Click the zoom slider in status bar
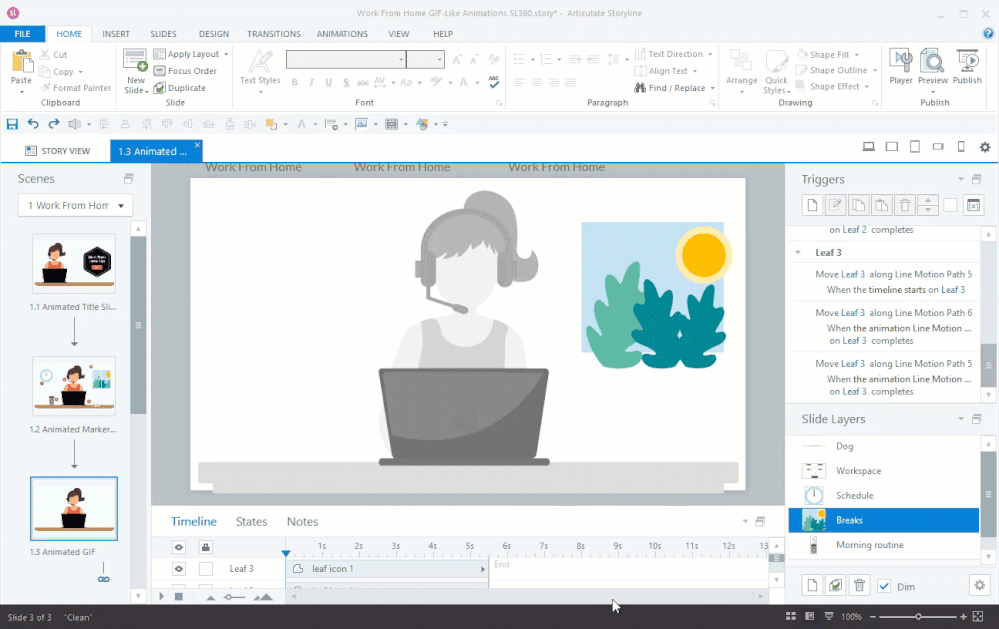The width and height of the screenshot is (999, 629). 918,617
